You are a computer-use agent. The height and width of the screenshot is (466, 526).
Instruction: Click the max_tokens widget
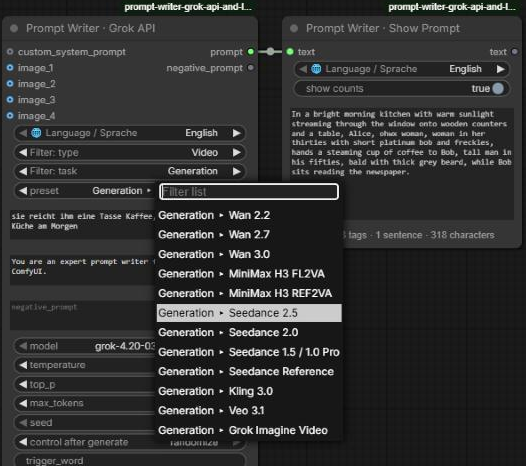(x=85, y=403)
